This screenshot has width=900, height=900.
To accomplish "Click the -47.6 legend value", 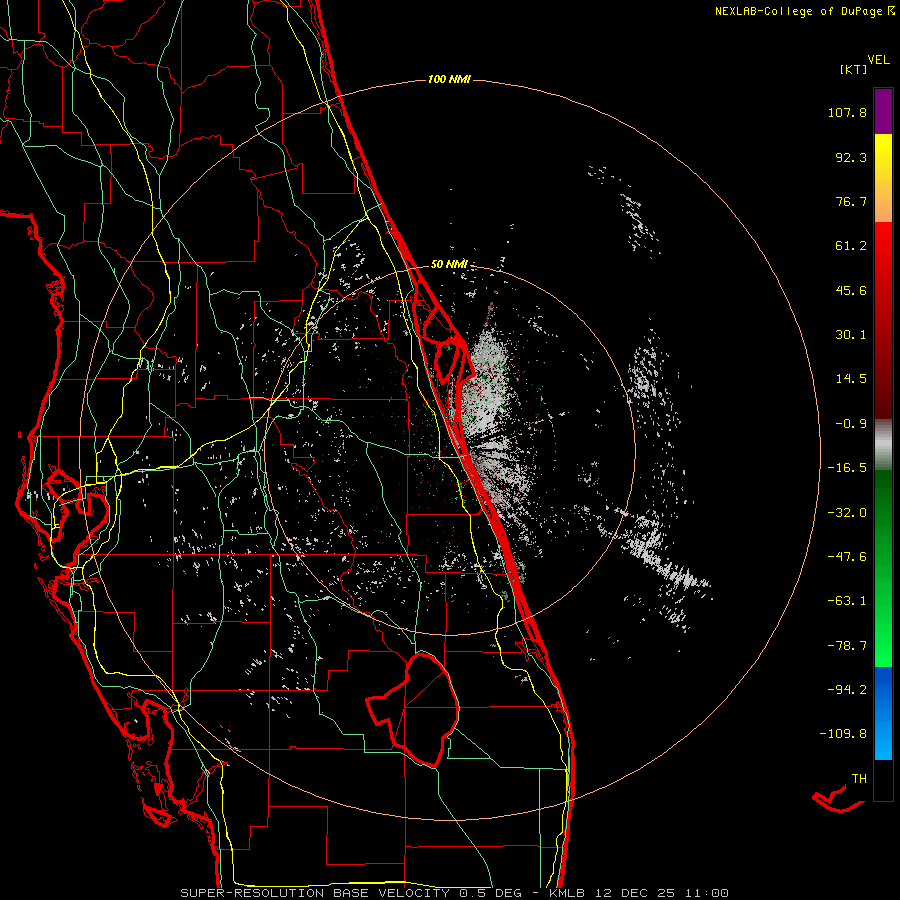I will pos(847,557).
